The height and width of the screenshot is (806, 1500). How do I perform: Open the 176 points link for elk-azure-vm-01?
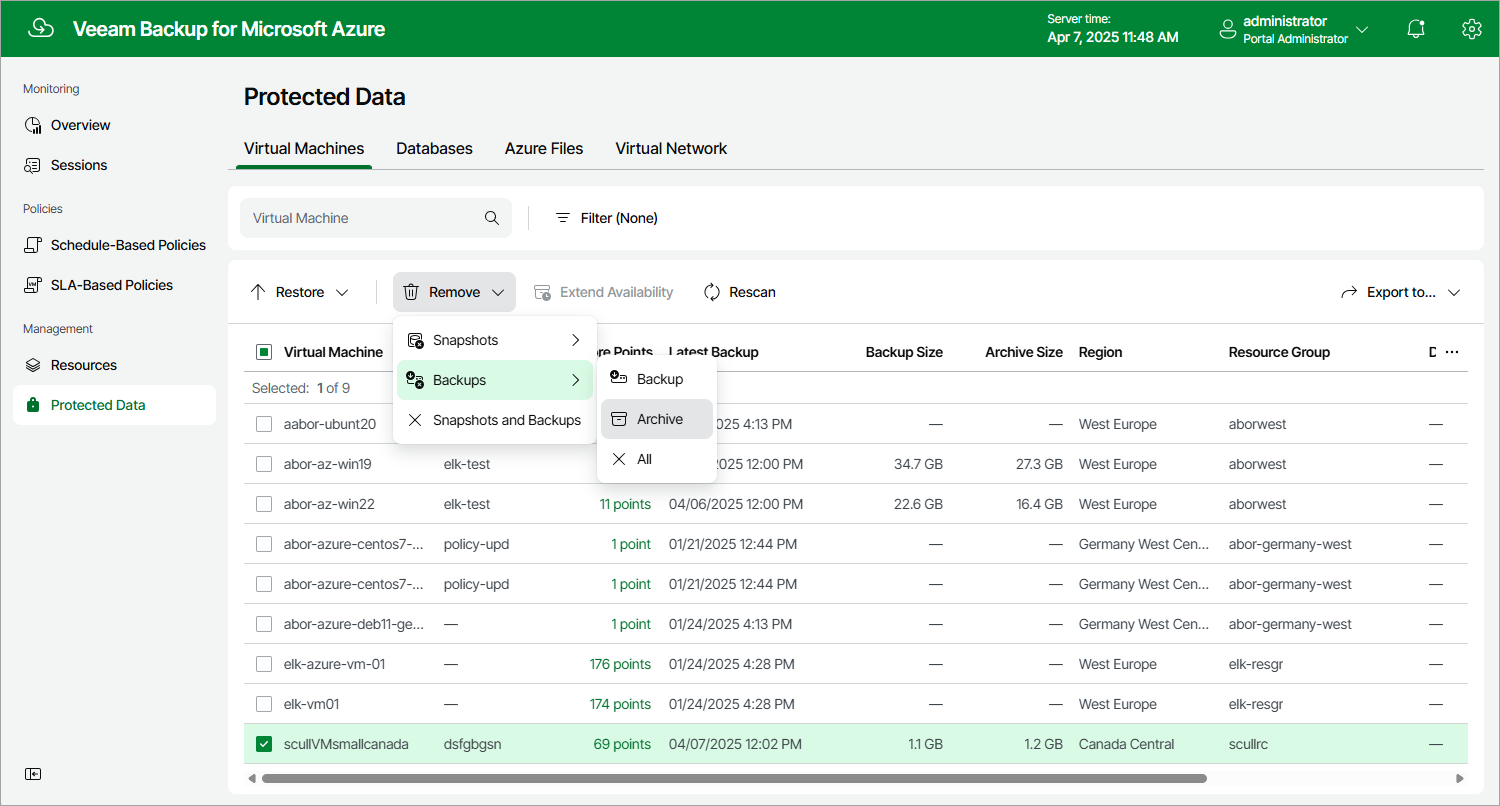click(620, 664)
